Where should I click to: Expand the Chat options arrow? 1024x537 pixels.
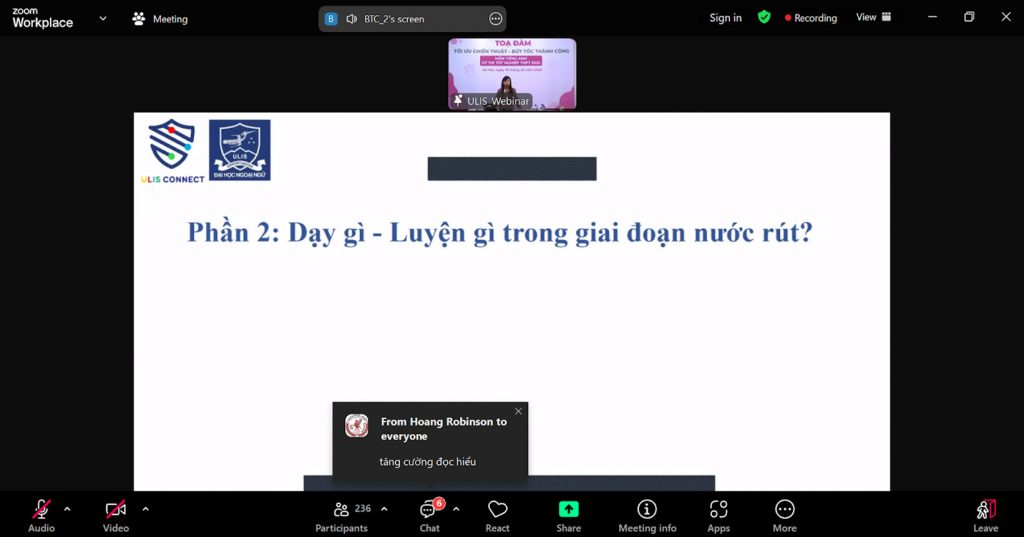pyautogui.click(x=456, y=509)
